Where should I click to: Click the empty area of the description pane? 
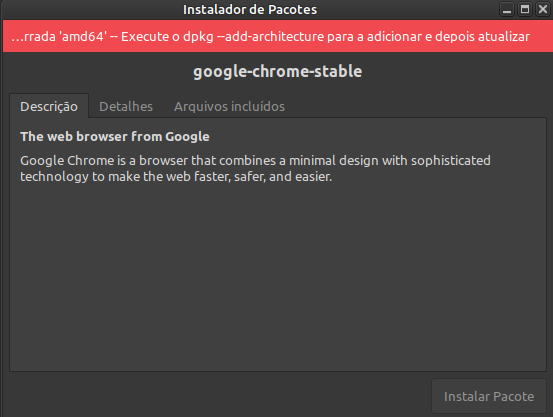click(x=278, y=275)
